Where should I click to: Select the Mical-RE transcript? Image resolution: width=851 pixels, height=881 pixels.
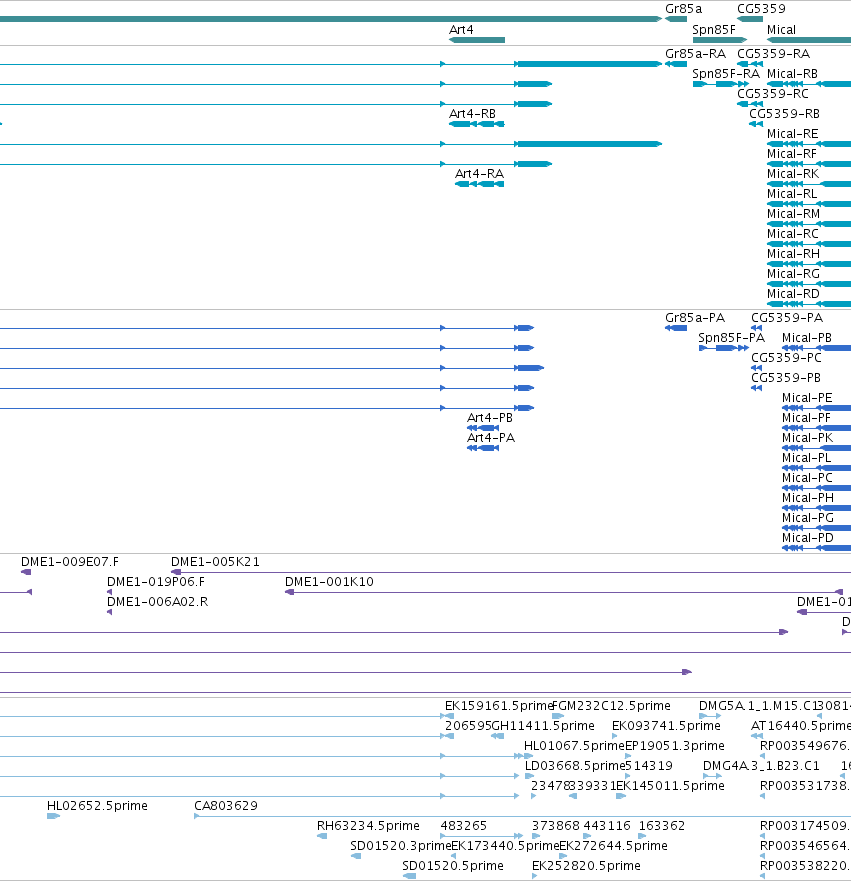click(809, 144)
